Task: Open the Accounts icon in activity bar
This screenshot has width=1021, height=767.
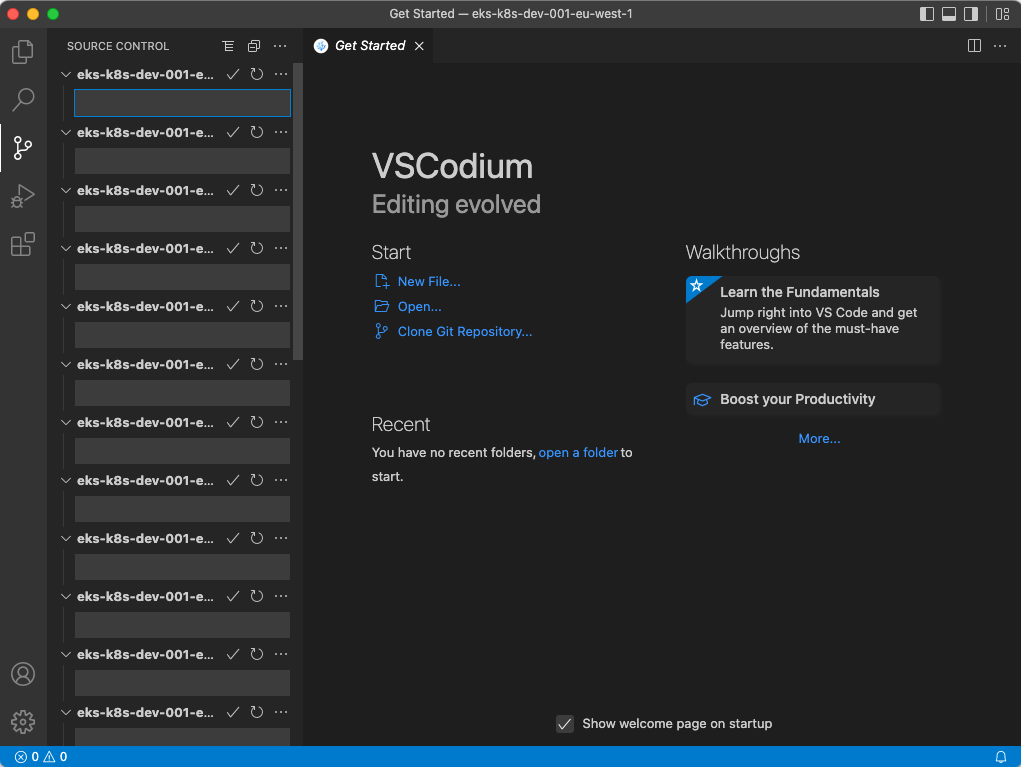Action: click(x=22, y=674)
